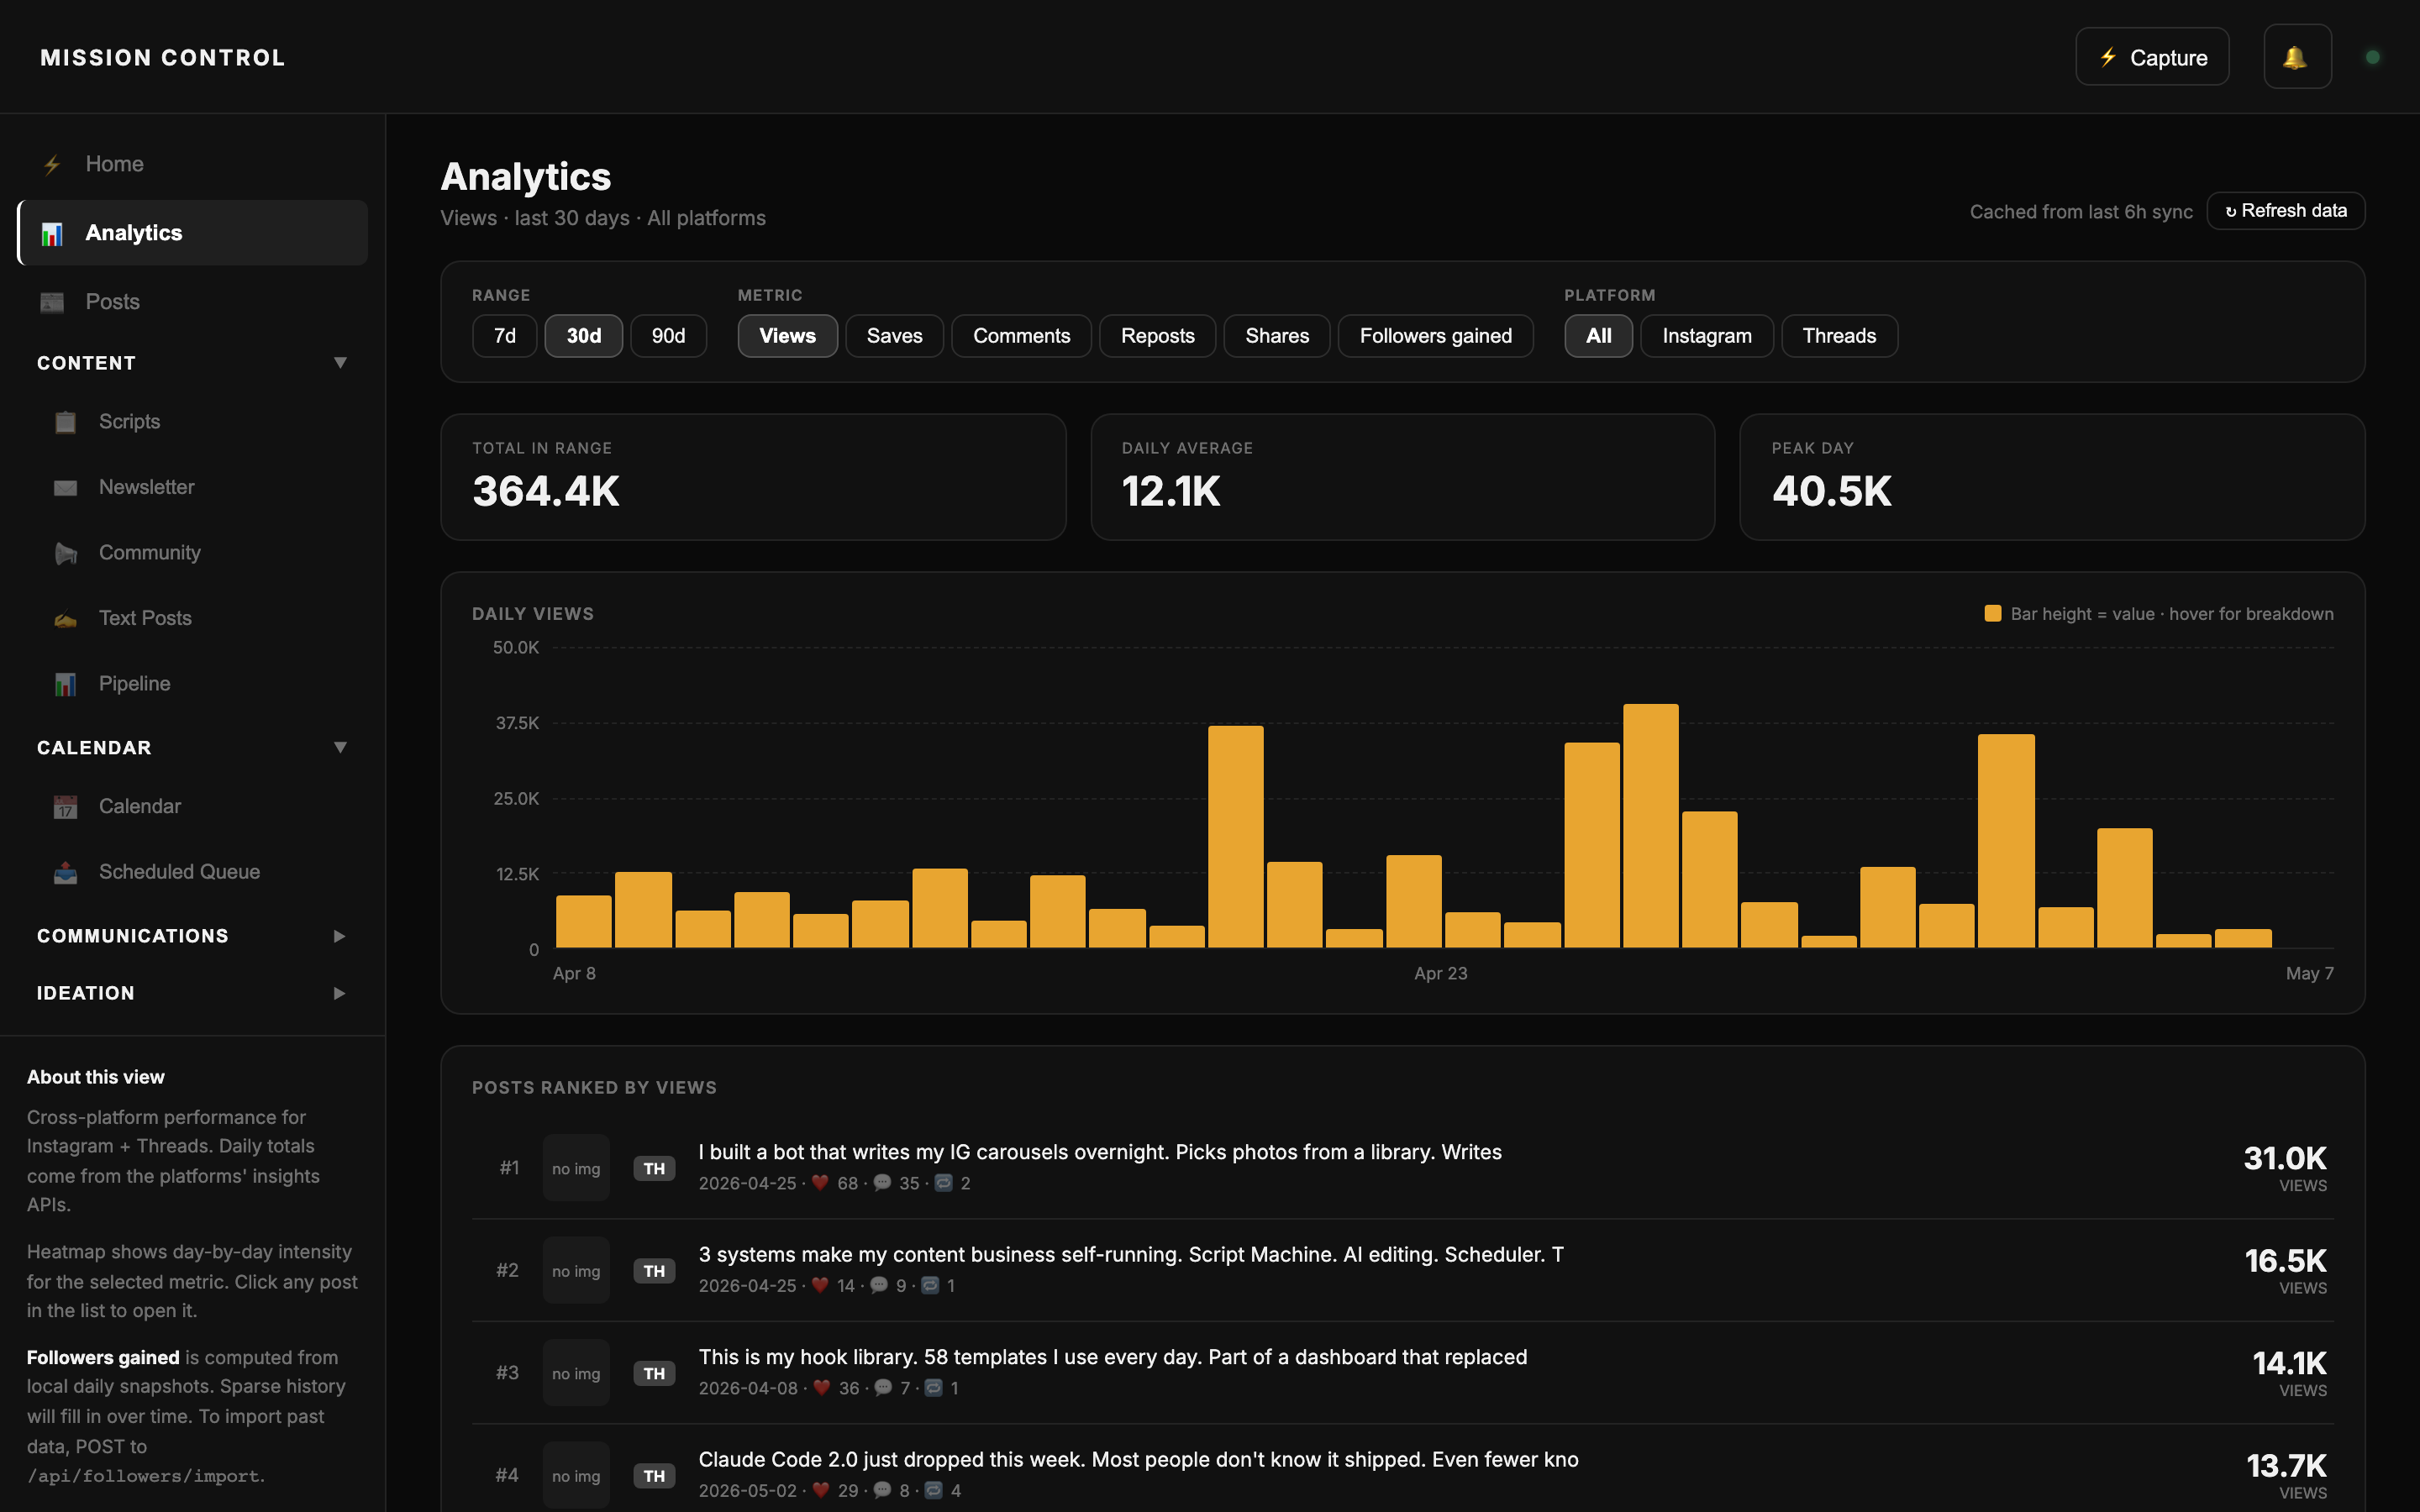Select the Views metric
The image size is (2420, 1512).
[x=787, y=336]
